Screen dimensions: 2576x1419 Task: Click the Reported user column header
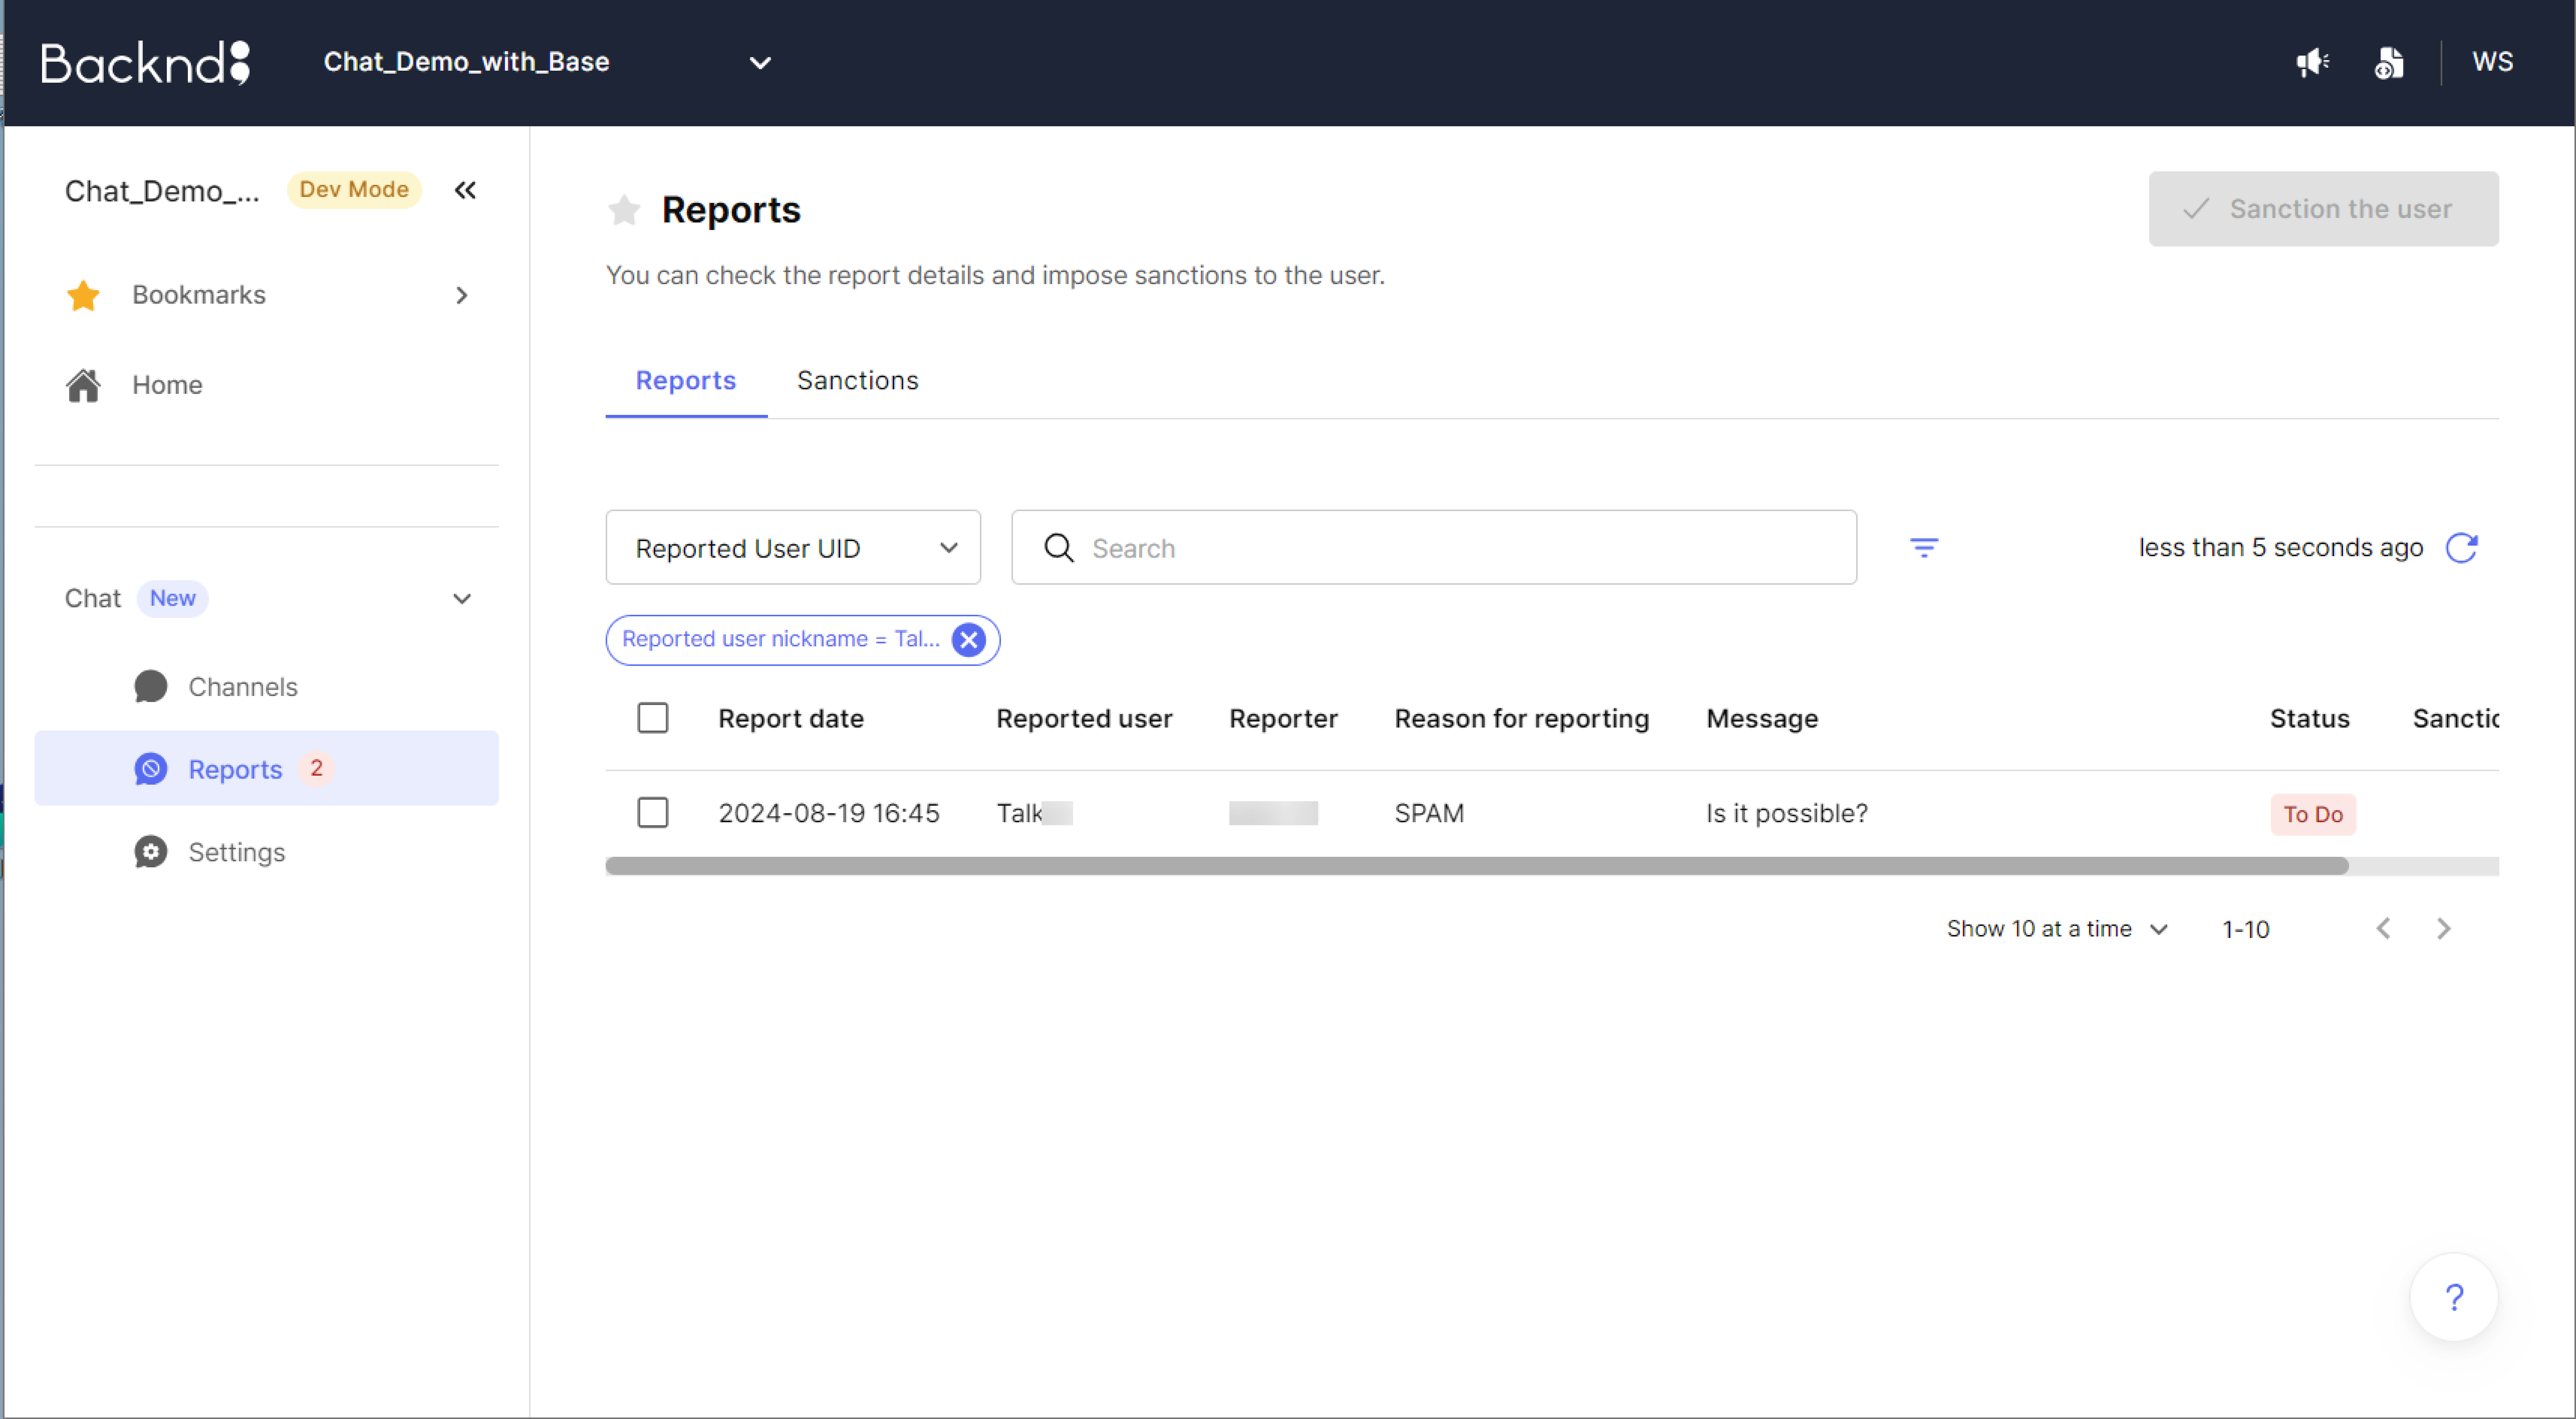[1084, 719]
